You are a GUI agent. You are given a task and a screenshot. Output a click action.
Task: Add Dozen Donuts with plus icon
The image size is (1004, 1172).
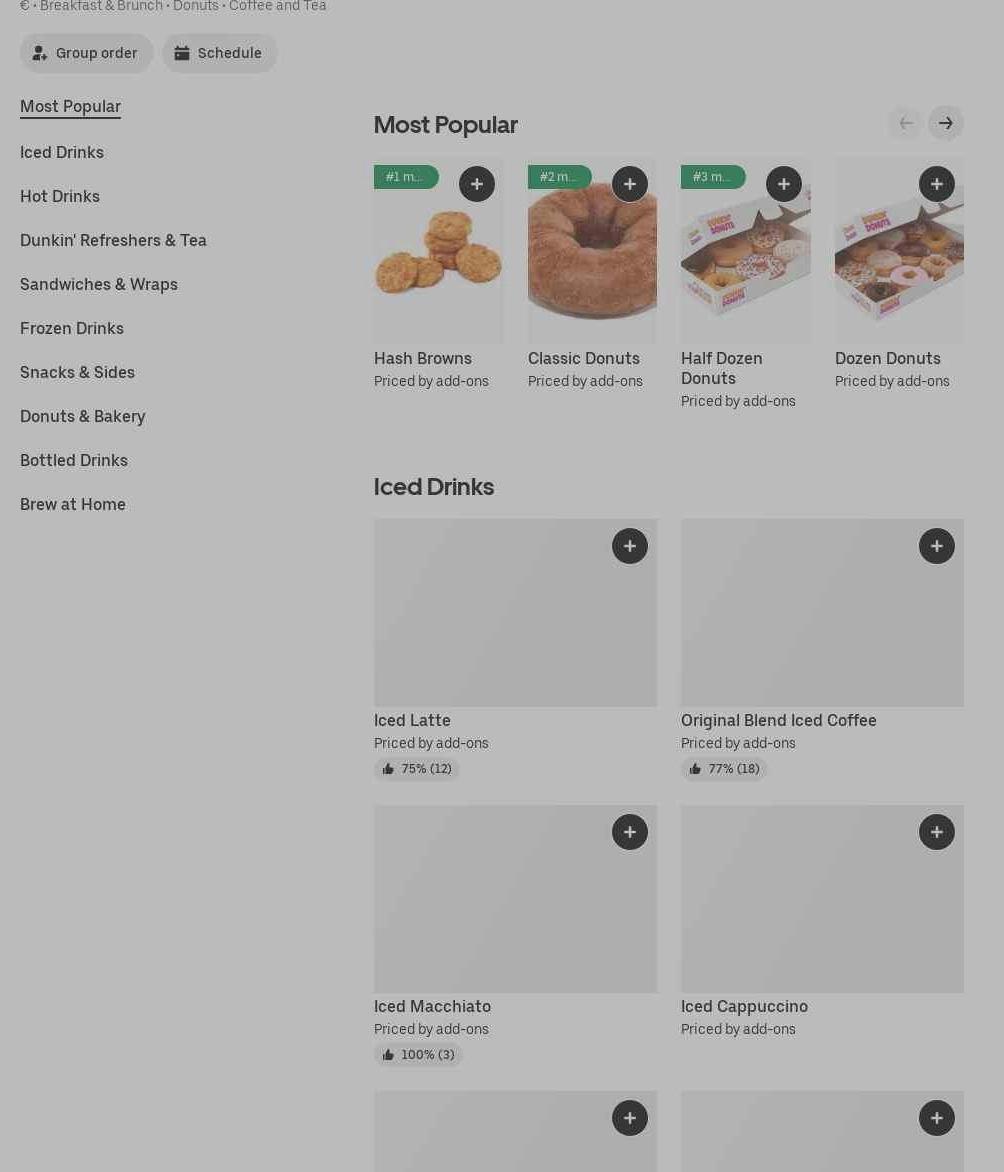[x=937, y=184]
